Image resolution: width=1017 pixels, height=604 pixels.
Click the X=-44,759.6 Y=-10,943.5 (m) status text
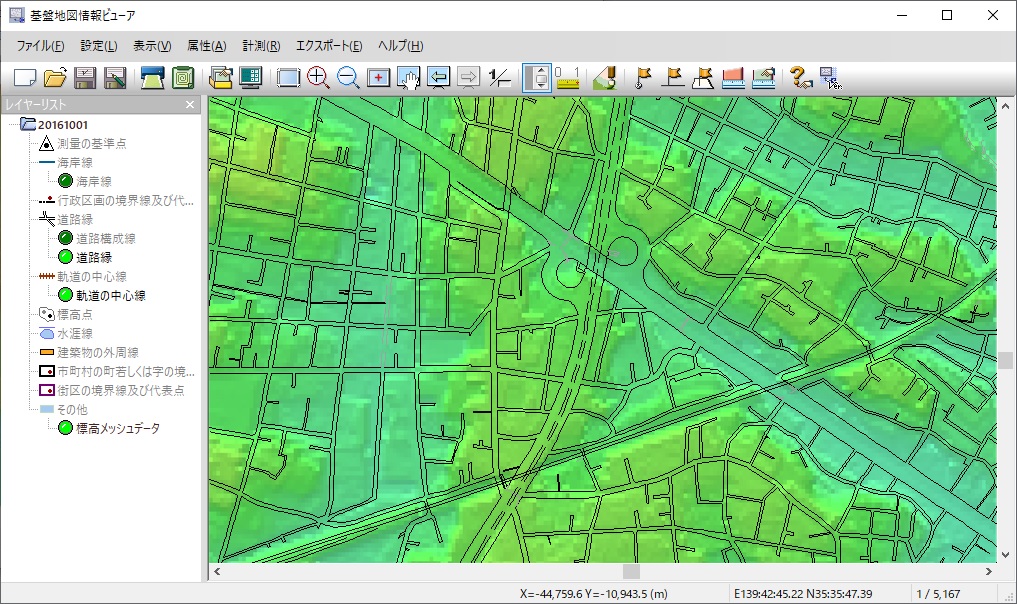593,594
